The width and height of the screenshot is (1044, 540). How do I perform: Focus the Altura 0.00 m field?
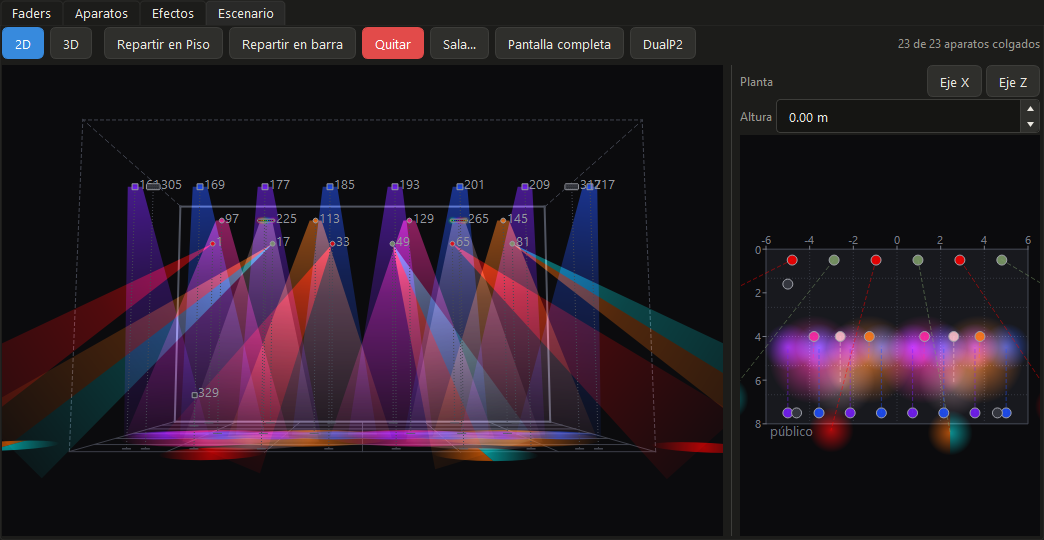(899, 117)
